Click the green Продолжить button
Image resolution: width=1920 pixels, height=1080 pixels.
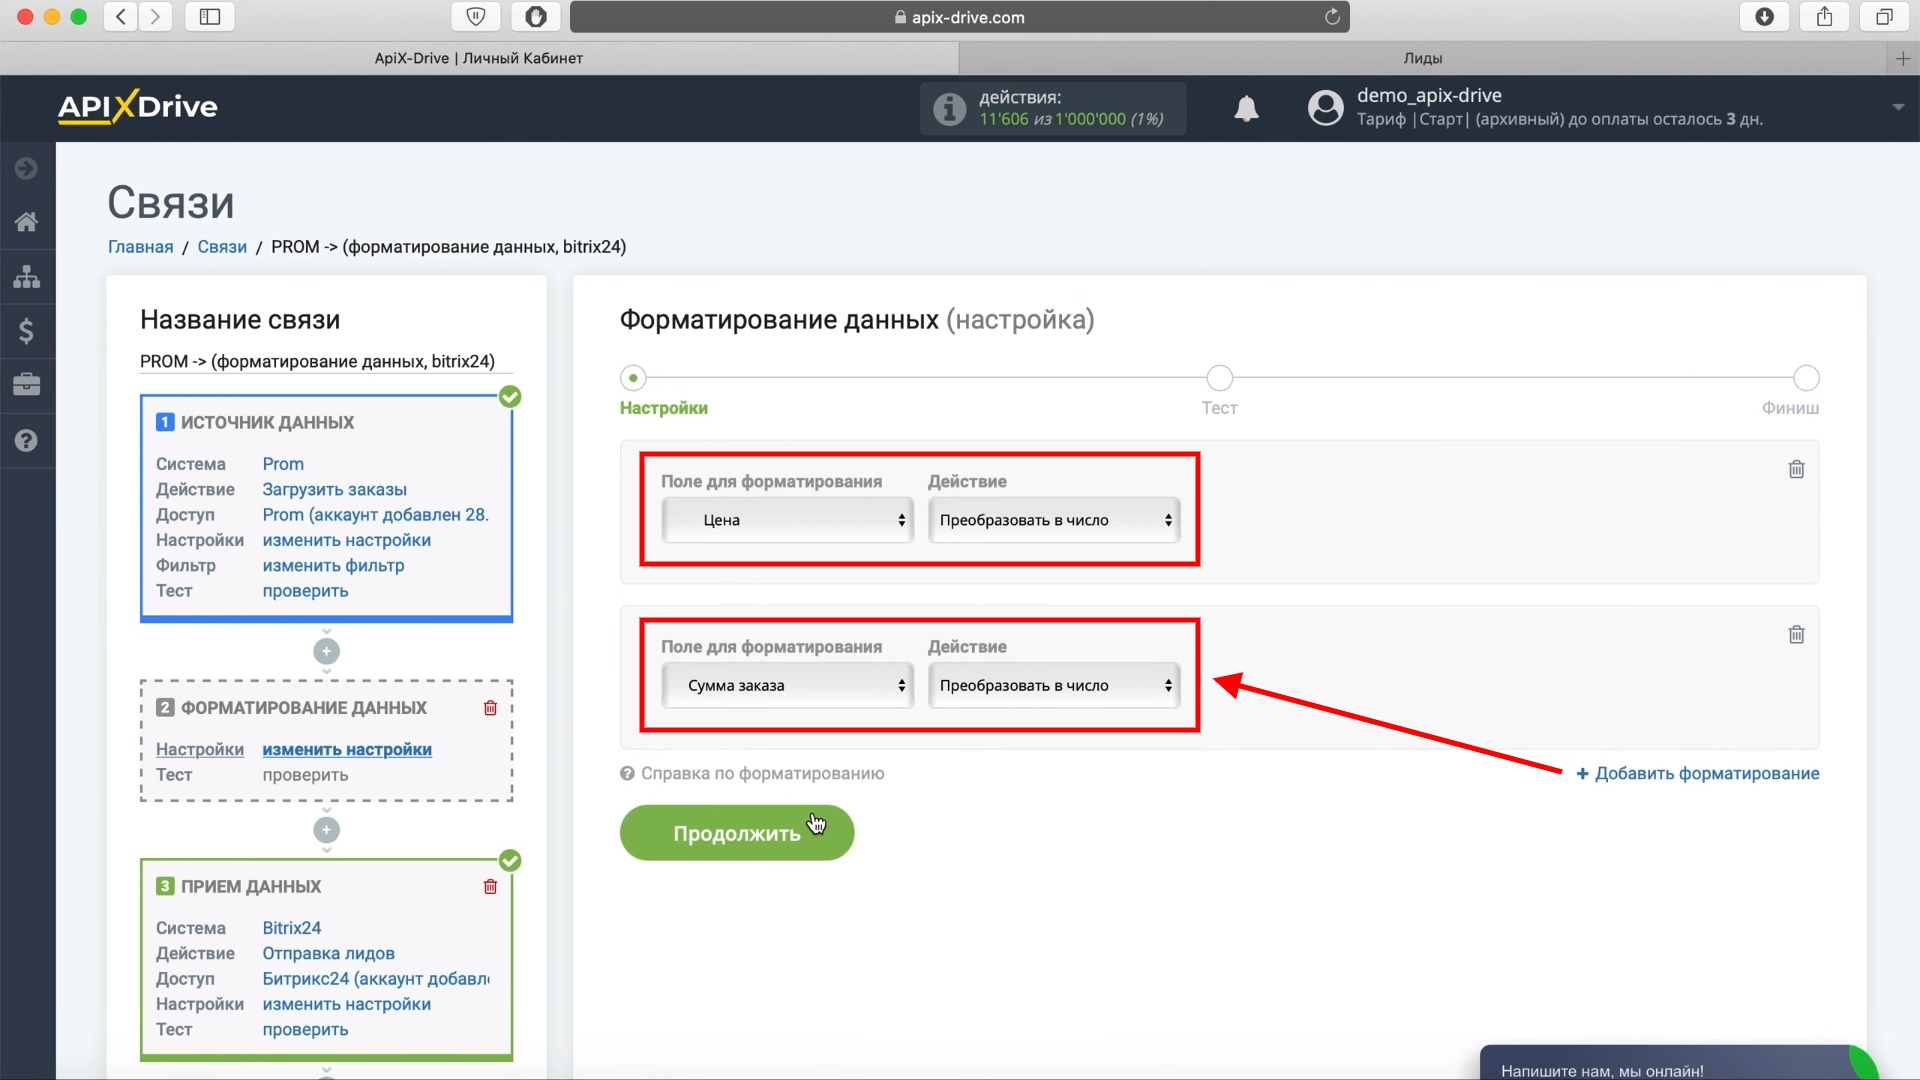point(737,833)
